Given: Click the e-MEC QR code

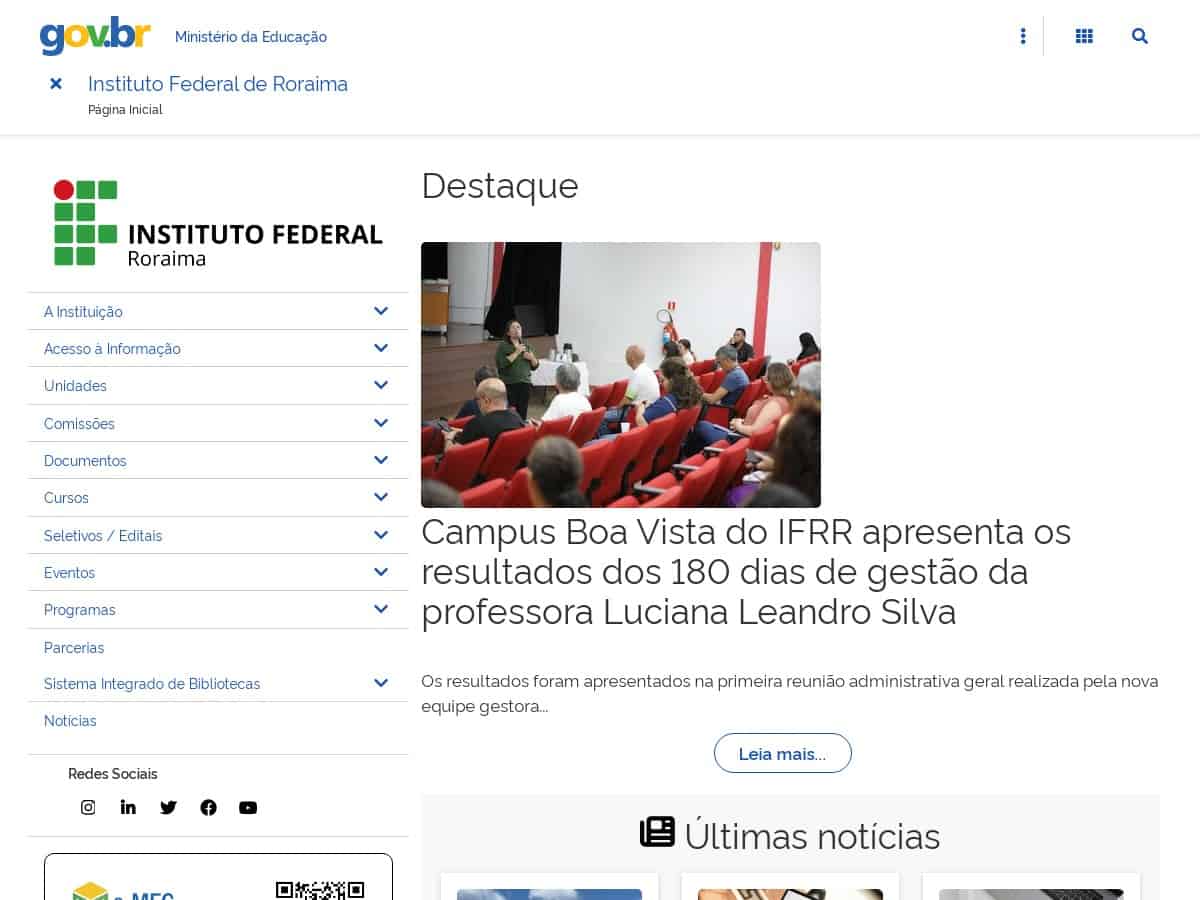Looking at the screenshot, I should [320, 890].
